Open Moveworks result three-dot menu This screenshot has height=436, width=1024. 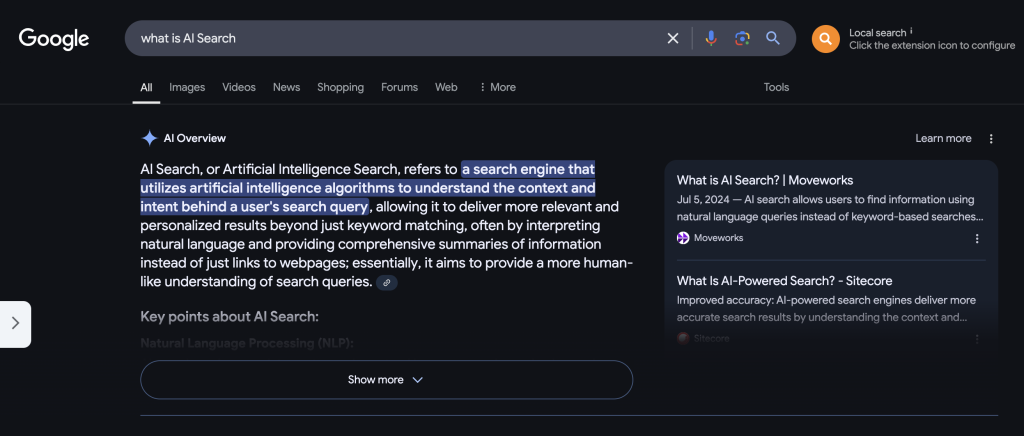click(x=977, y=238)
